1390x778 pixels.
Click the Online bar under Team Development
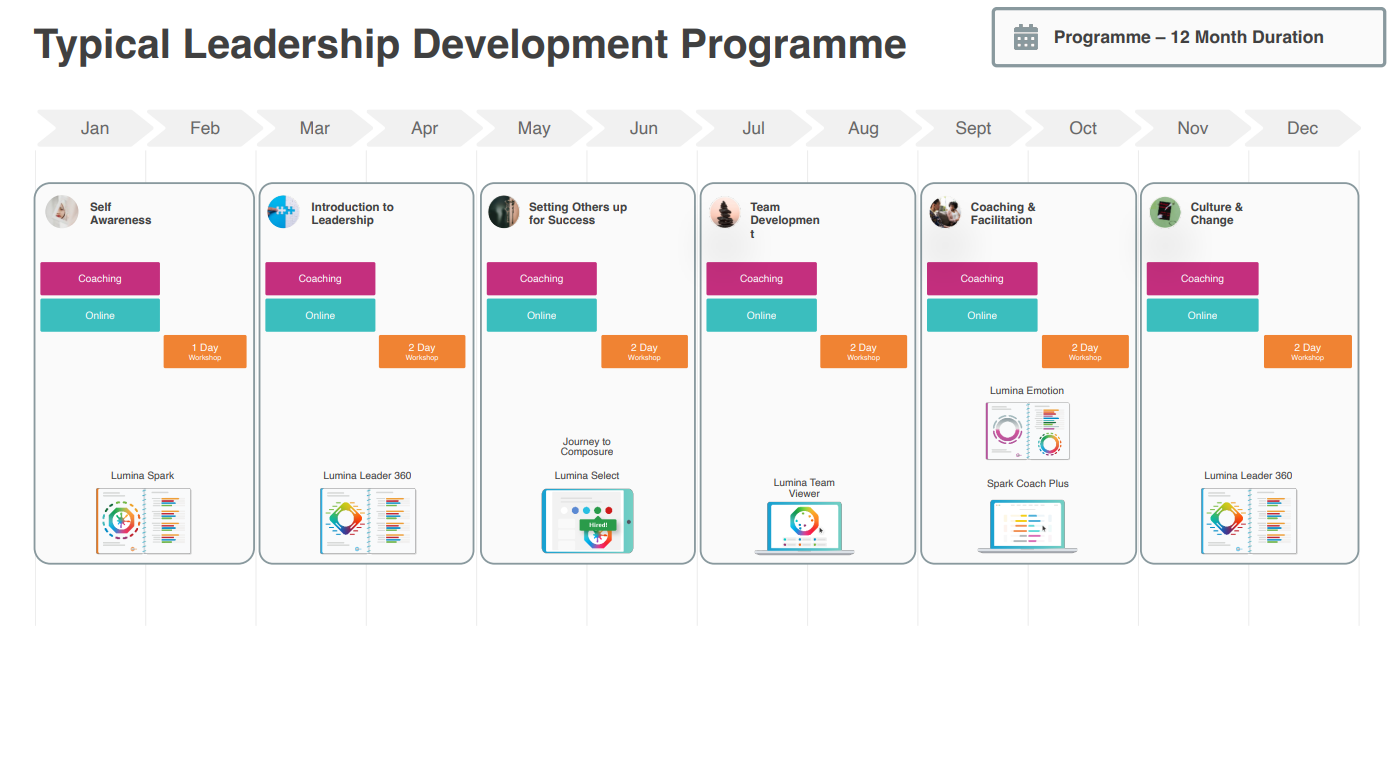761,315
